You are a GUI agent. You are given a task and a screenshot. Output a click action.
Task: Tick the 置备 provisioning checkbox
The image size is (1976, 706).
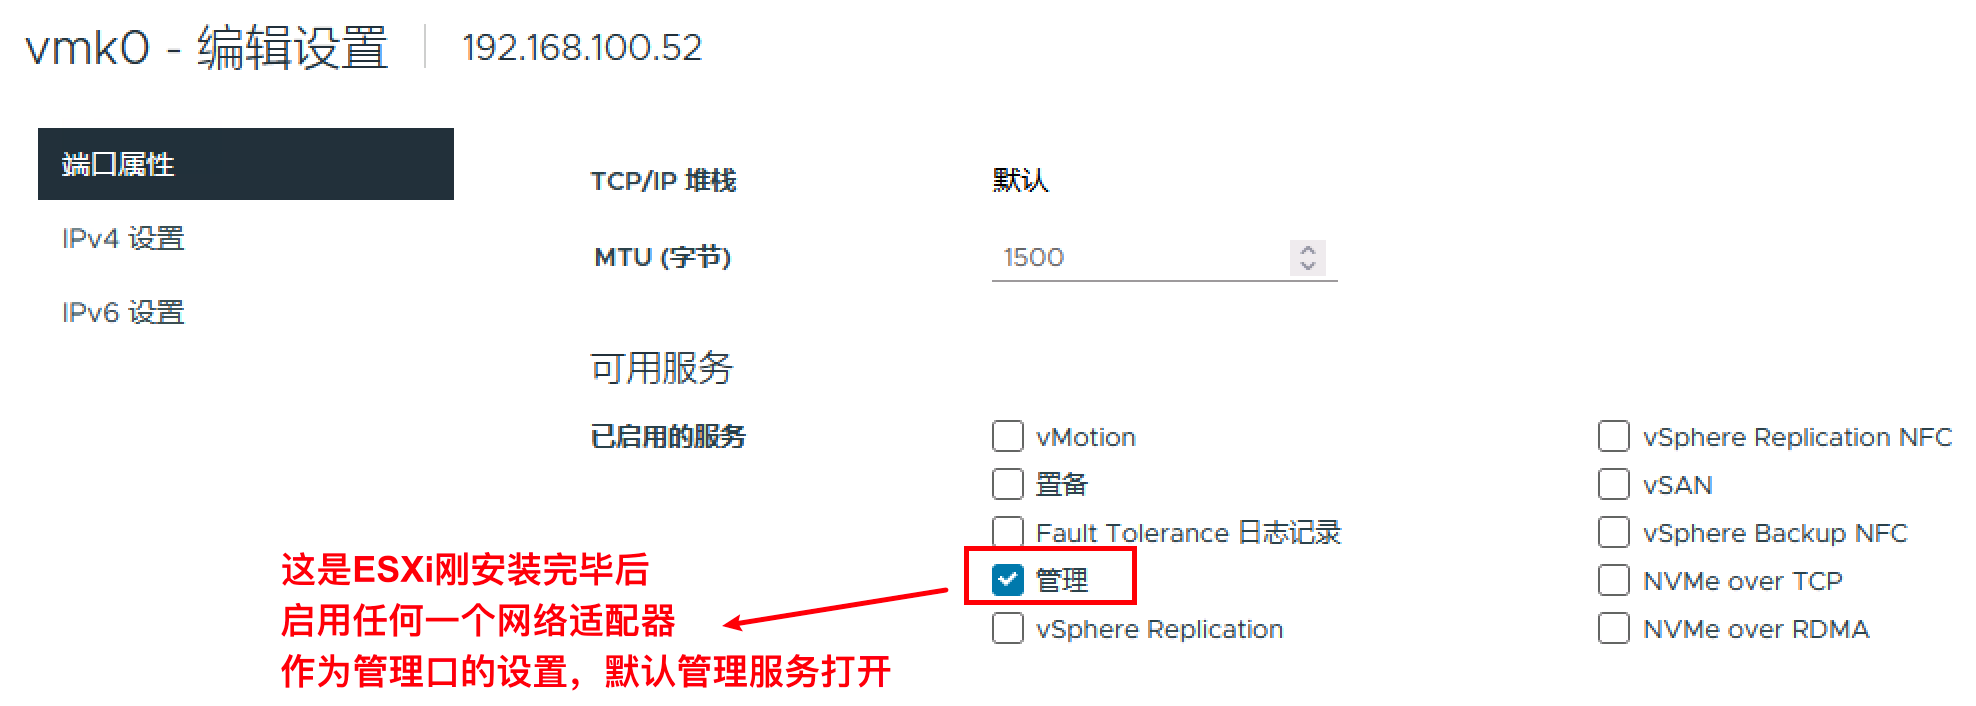[x=1008, y=484]
